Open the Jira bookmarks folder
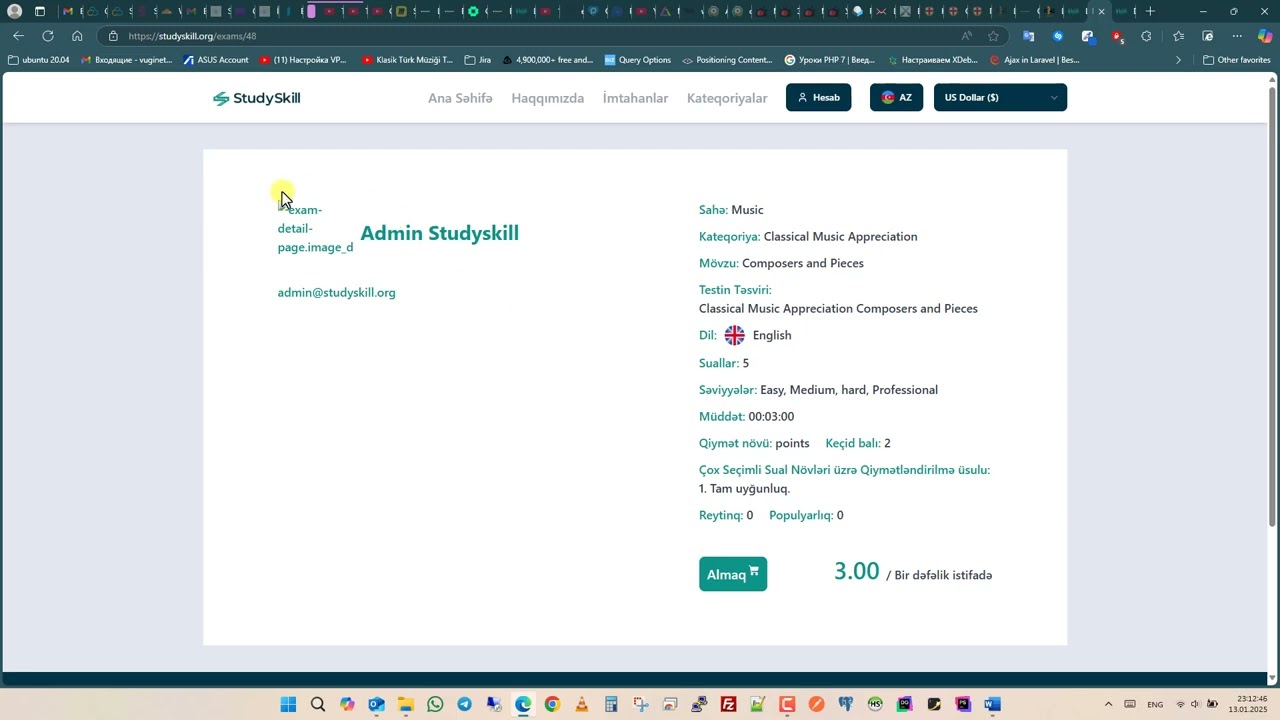The height and width of the screenshot is (720, 1280). click(x=478, y=60)
